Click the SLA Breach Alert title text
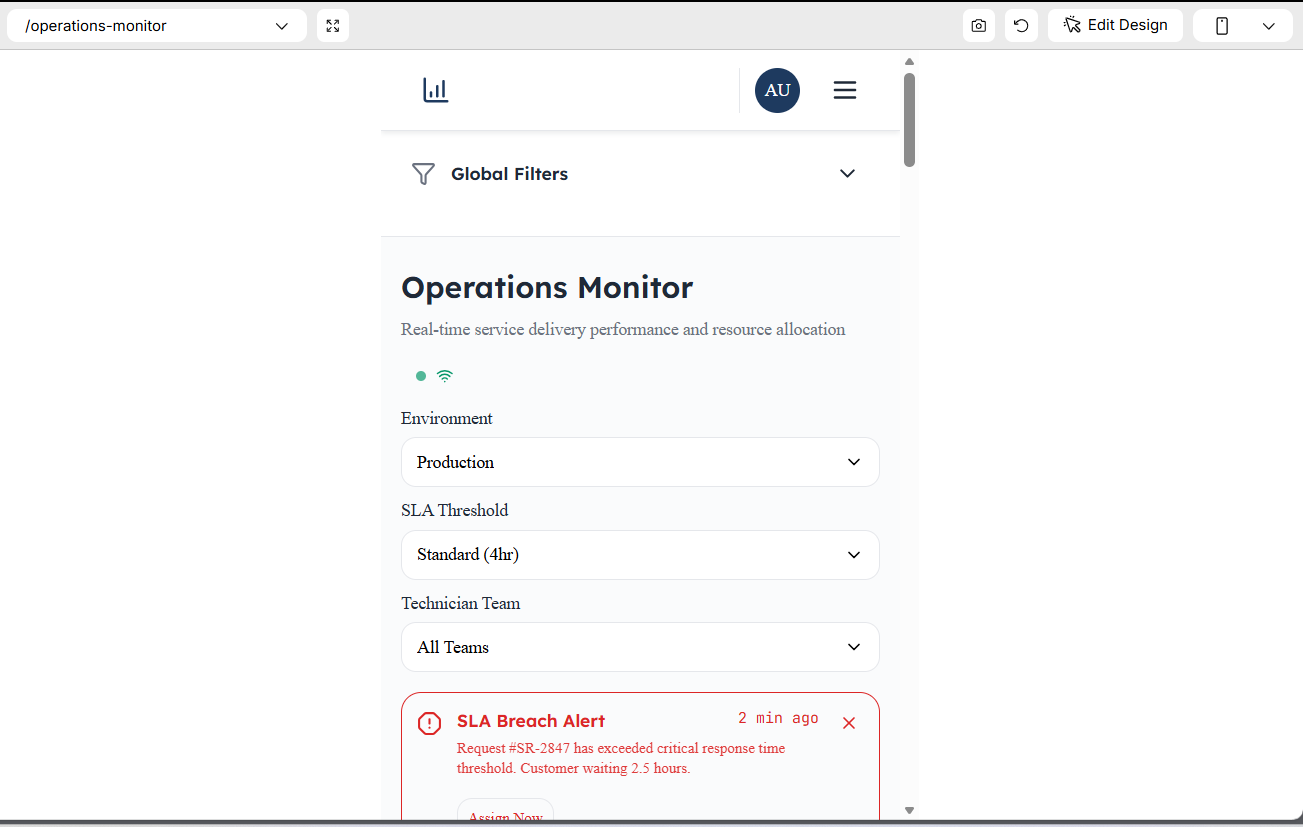This screenshot has height=827, width=1303. coord(531,721)
